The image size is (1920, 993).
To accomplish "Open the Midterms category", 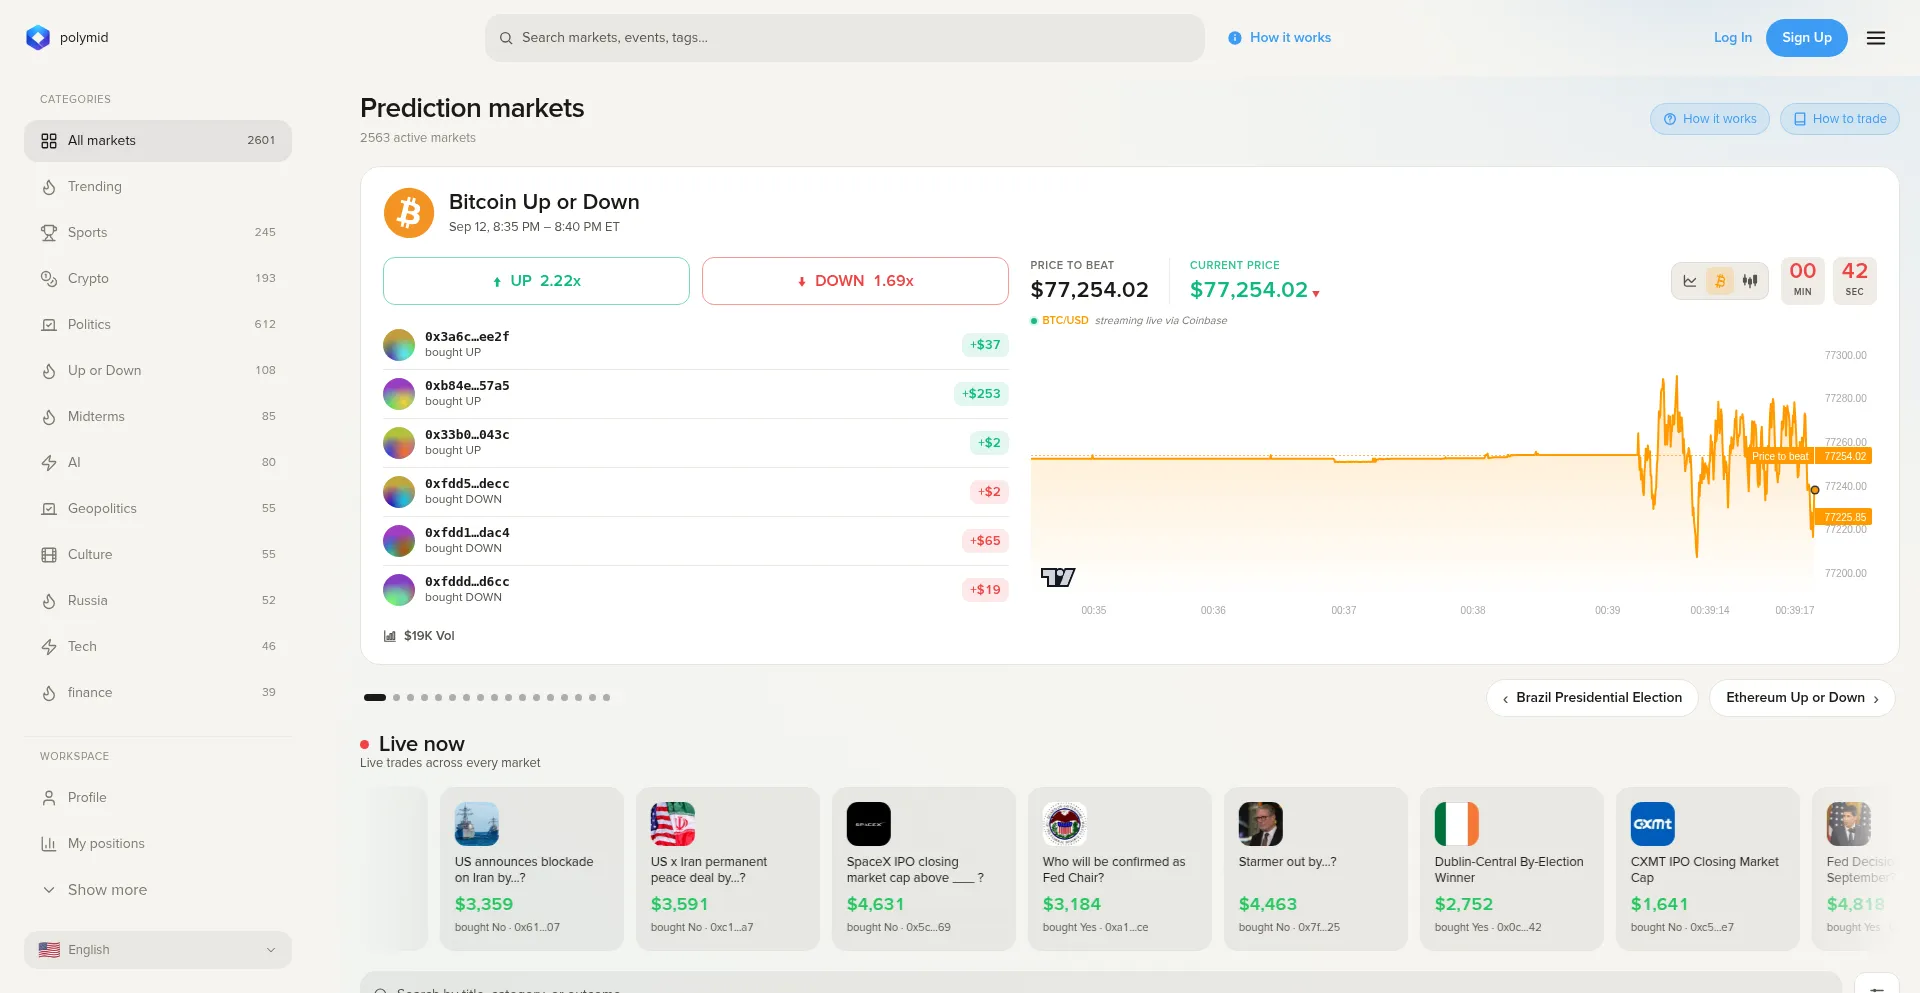I will coord(158,417).
